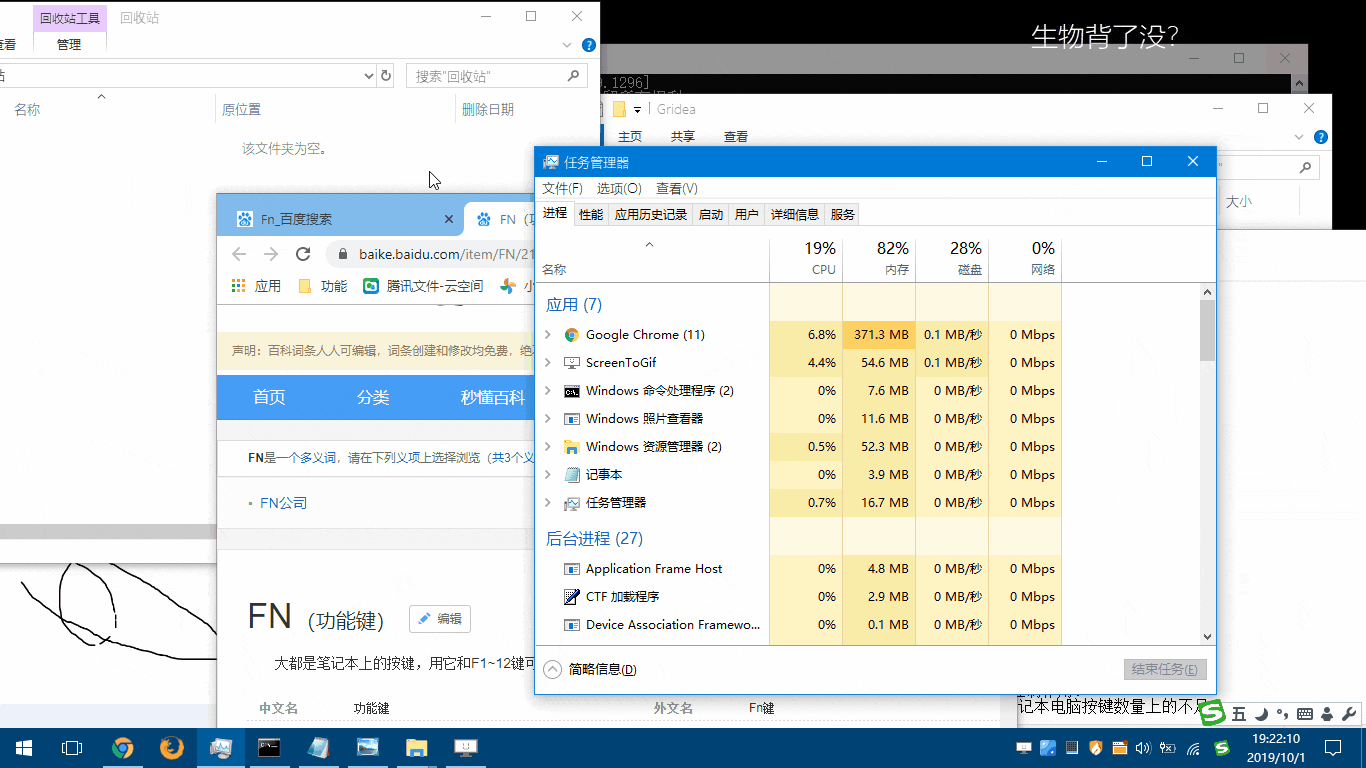Click the Windows 资源管理器 folder icon
1366x768 pixels.
[572, 447]
